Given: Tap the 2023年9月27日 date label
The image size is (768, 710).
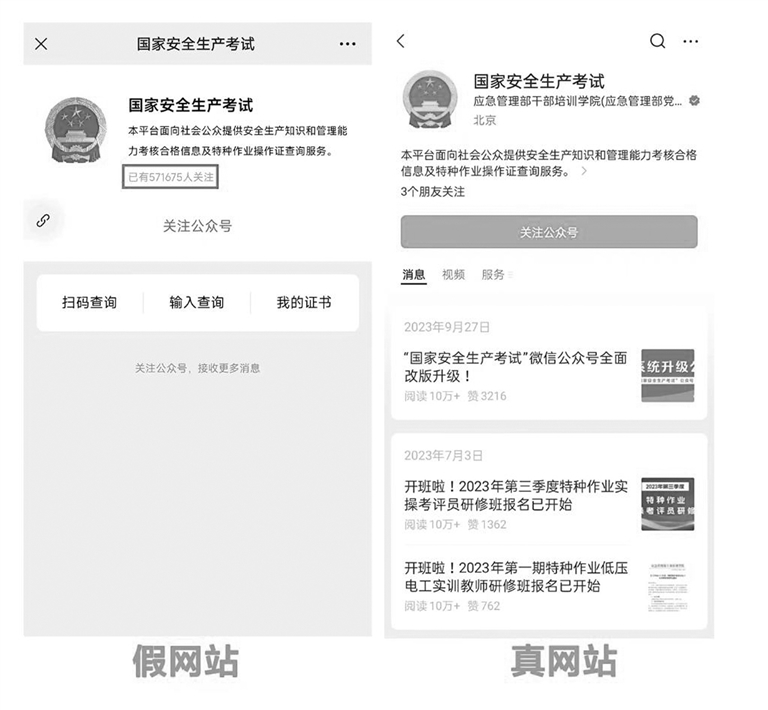Looking at the screenshot, I should coord(446,327).
